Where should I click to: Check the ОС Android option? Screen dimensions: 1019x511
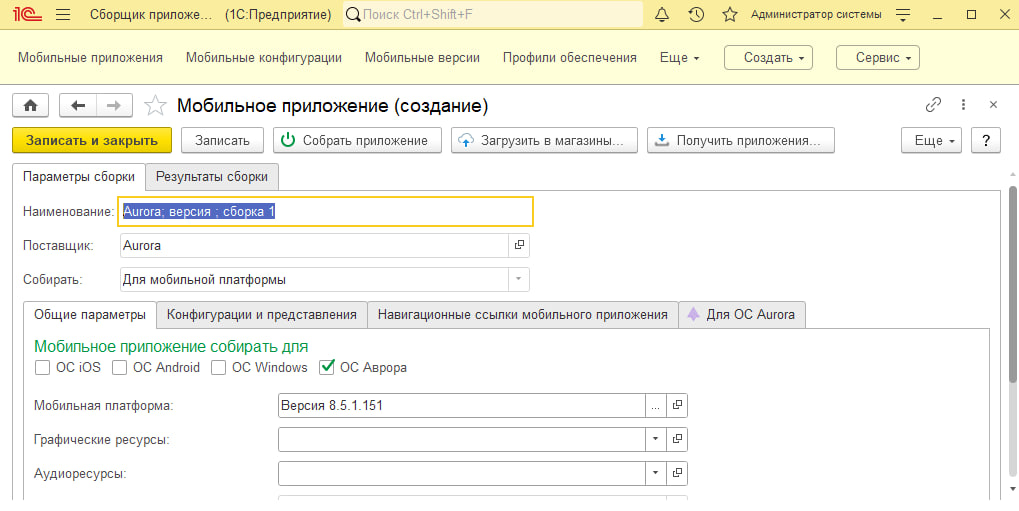point(120,368)
